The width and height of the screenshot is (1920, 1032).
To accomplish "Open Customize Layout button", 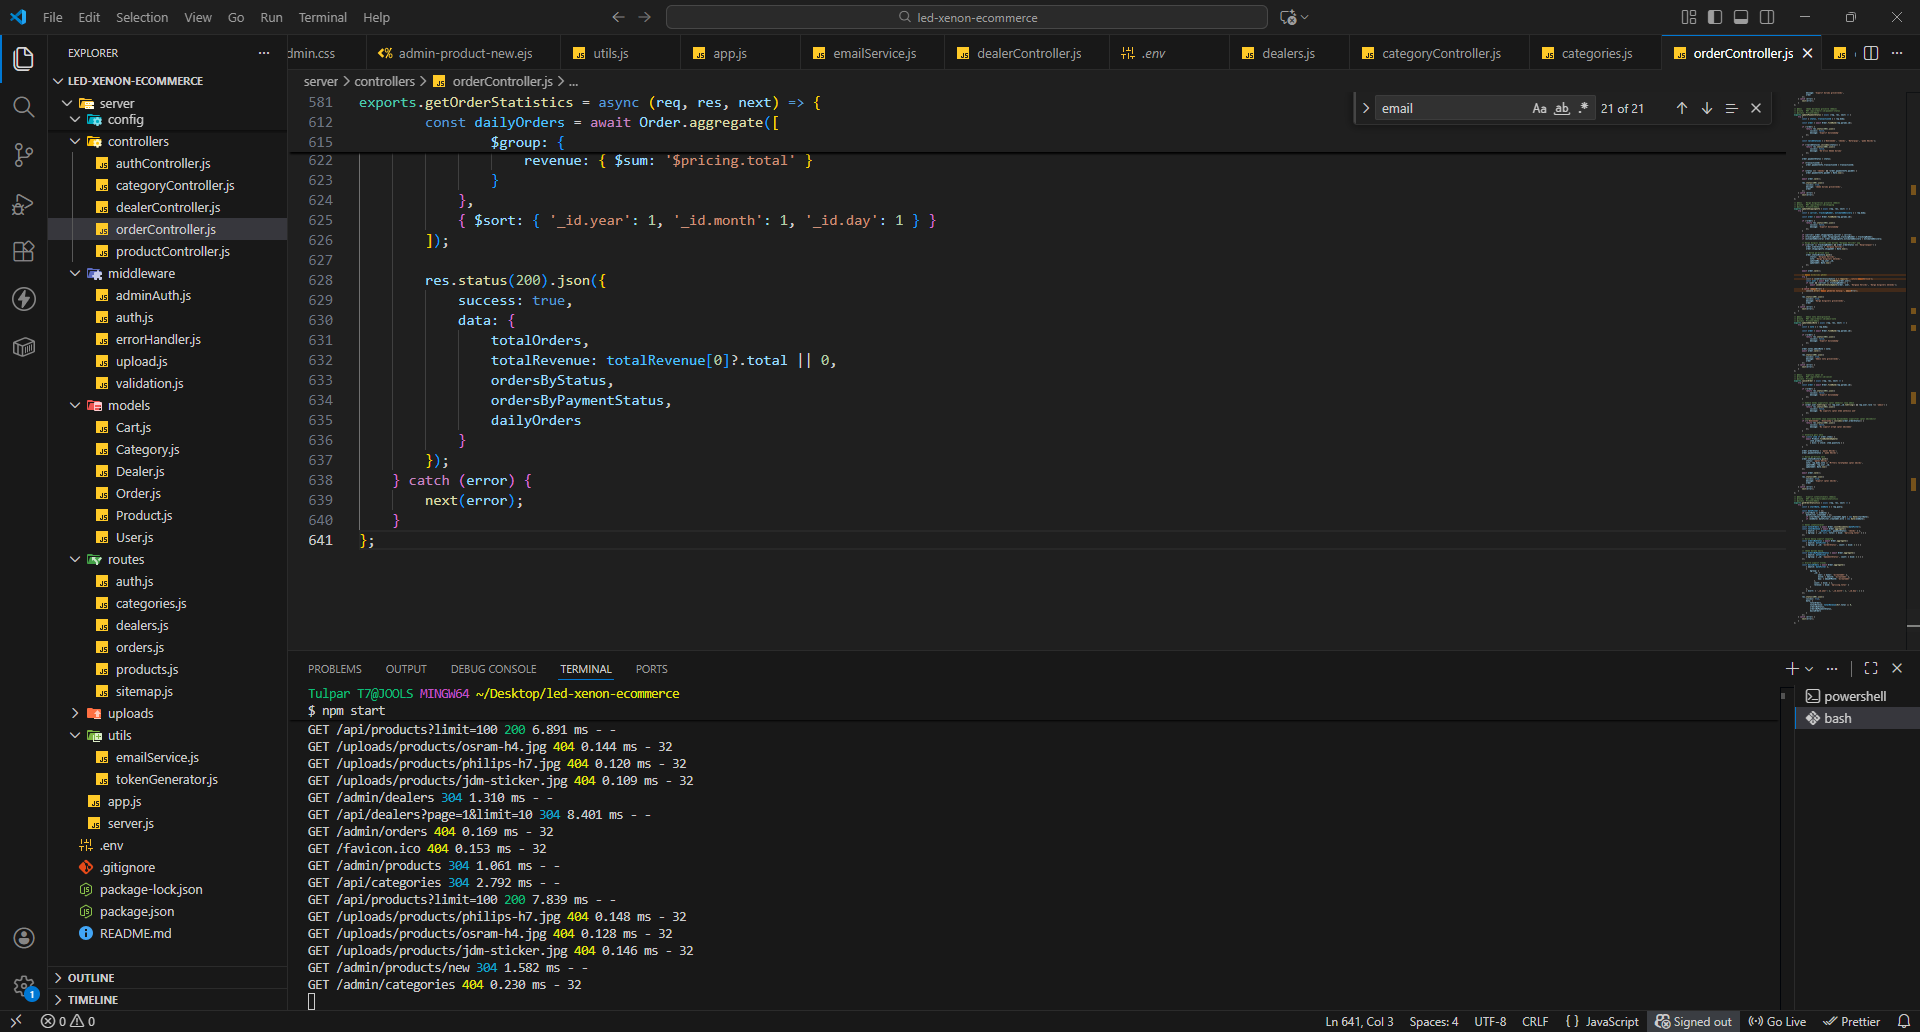I will pos(1689,17).
